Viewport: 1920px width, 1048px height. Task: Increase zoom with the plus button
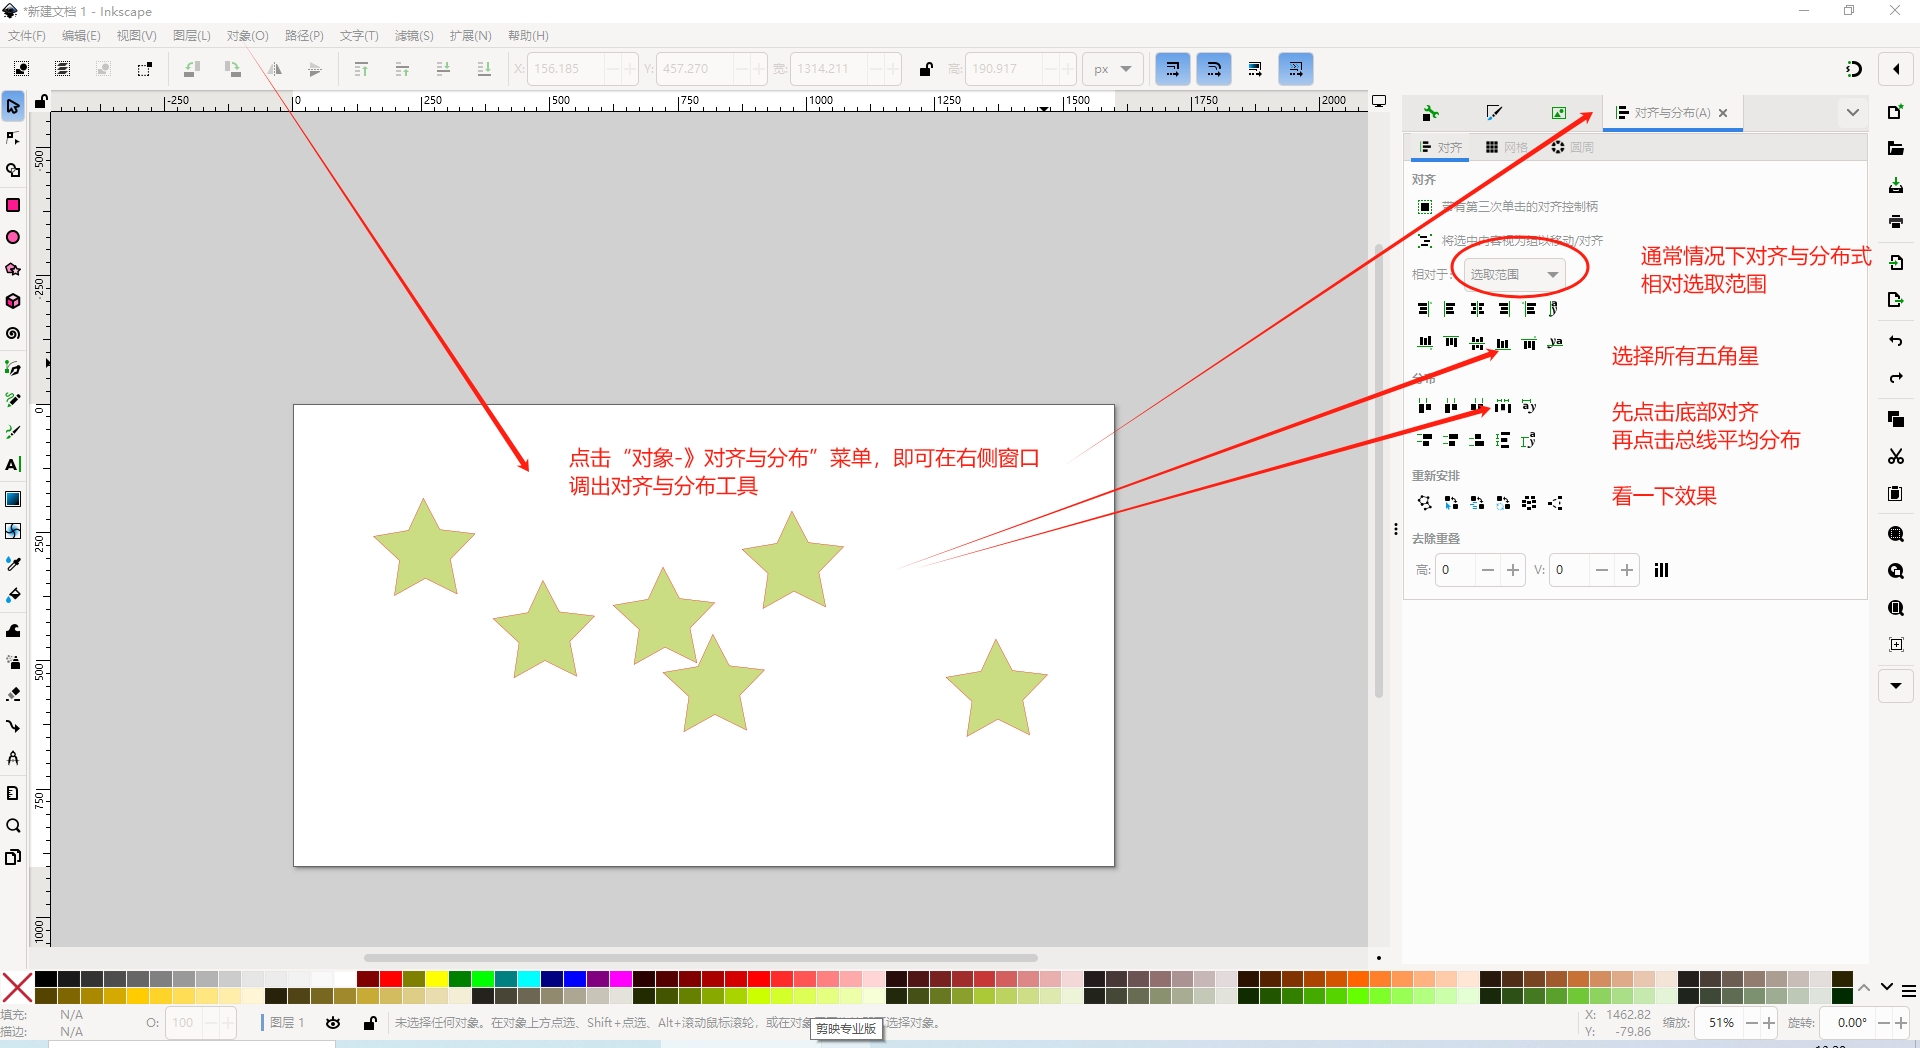1769,1023
